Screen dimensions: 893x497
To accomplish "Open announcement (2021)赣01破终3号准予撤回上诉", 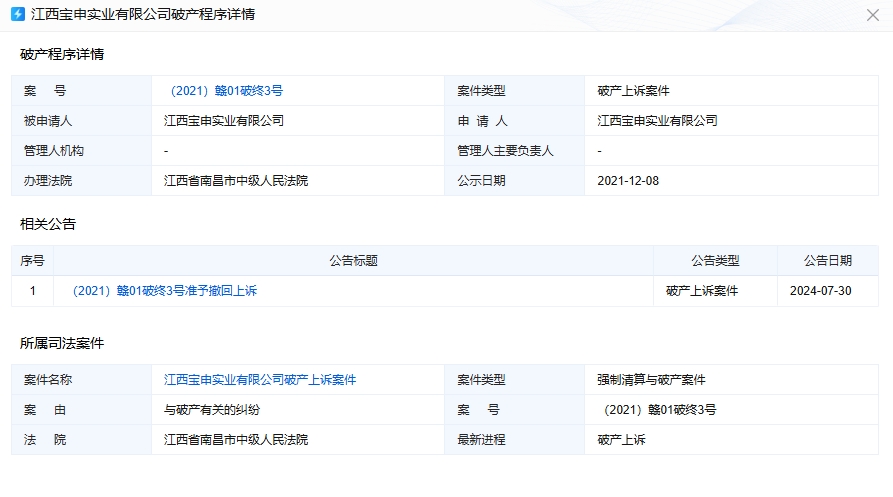I will click(164, 291).
